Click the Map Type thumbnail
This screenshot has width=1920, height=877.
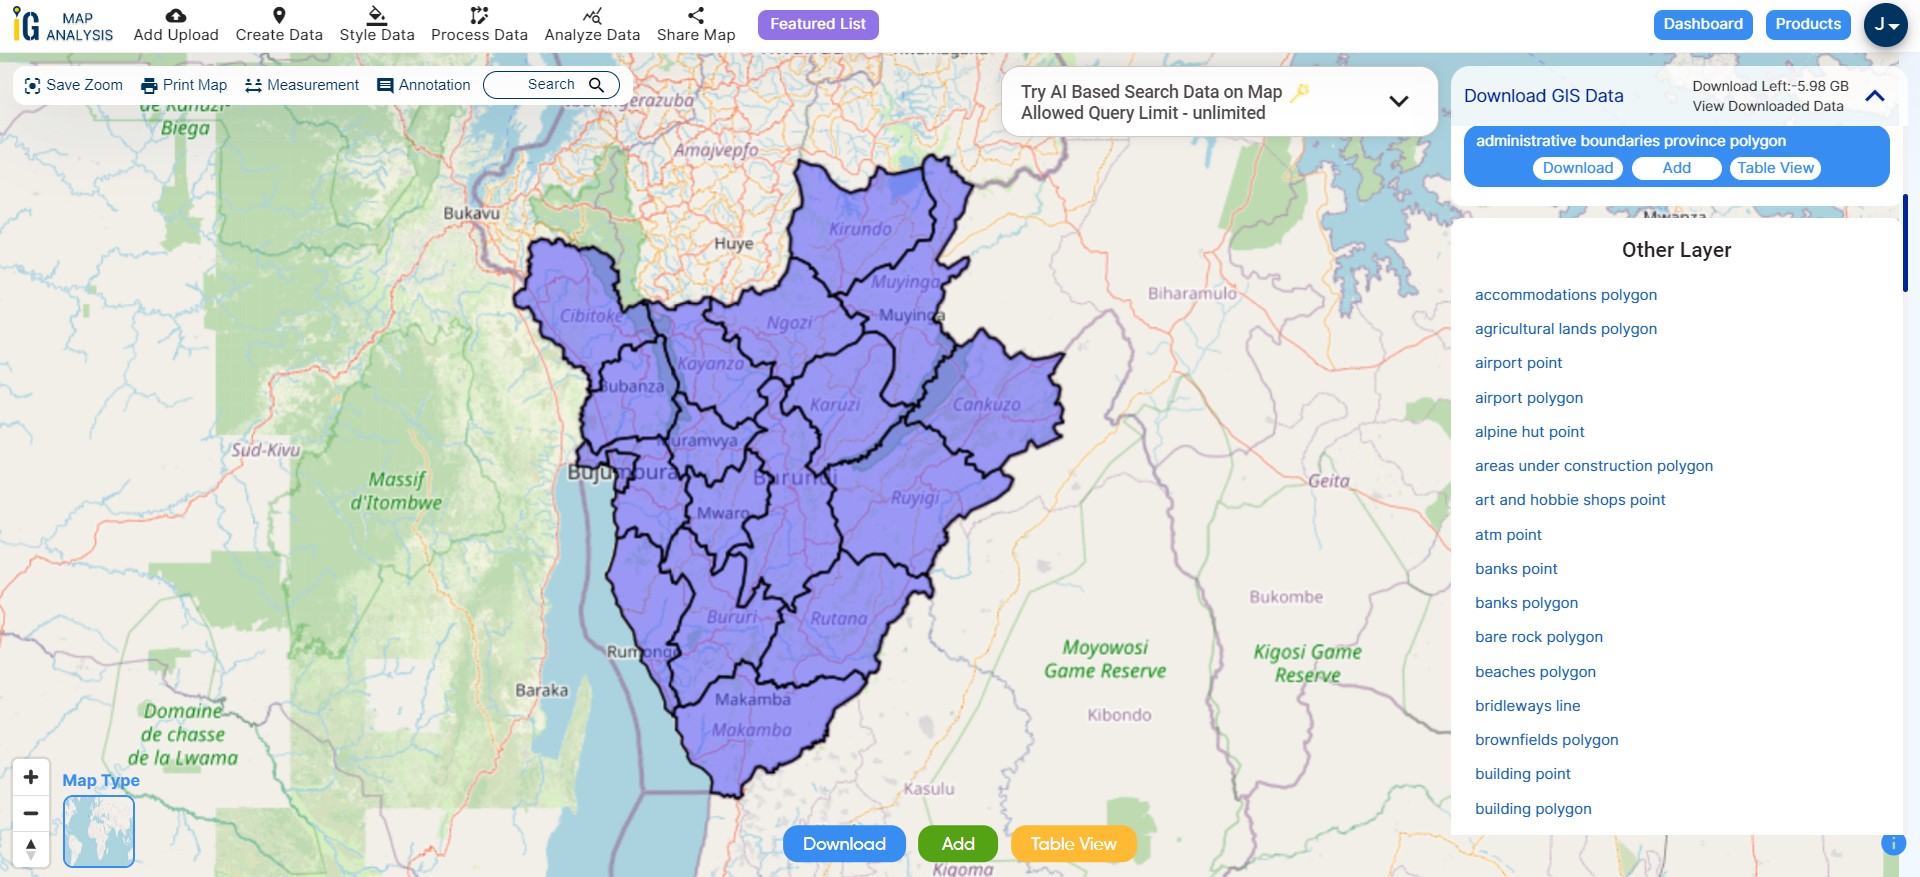click(99, 831)
